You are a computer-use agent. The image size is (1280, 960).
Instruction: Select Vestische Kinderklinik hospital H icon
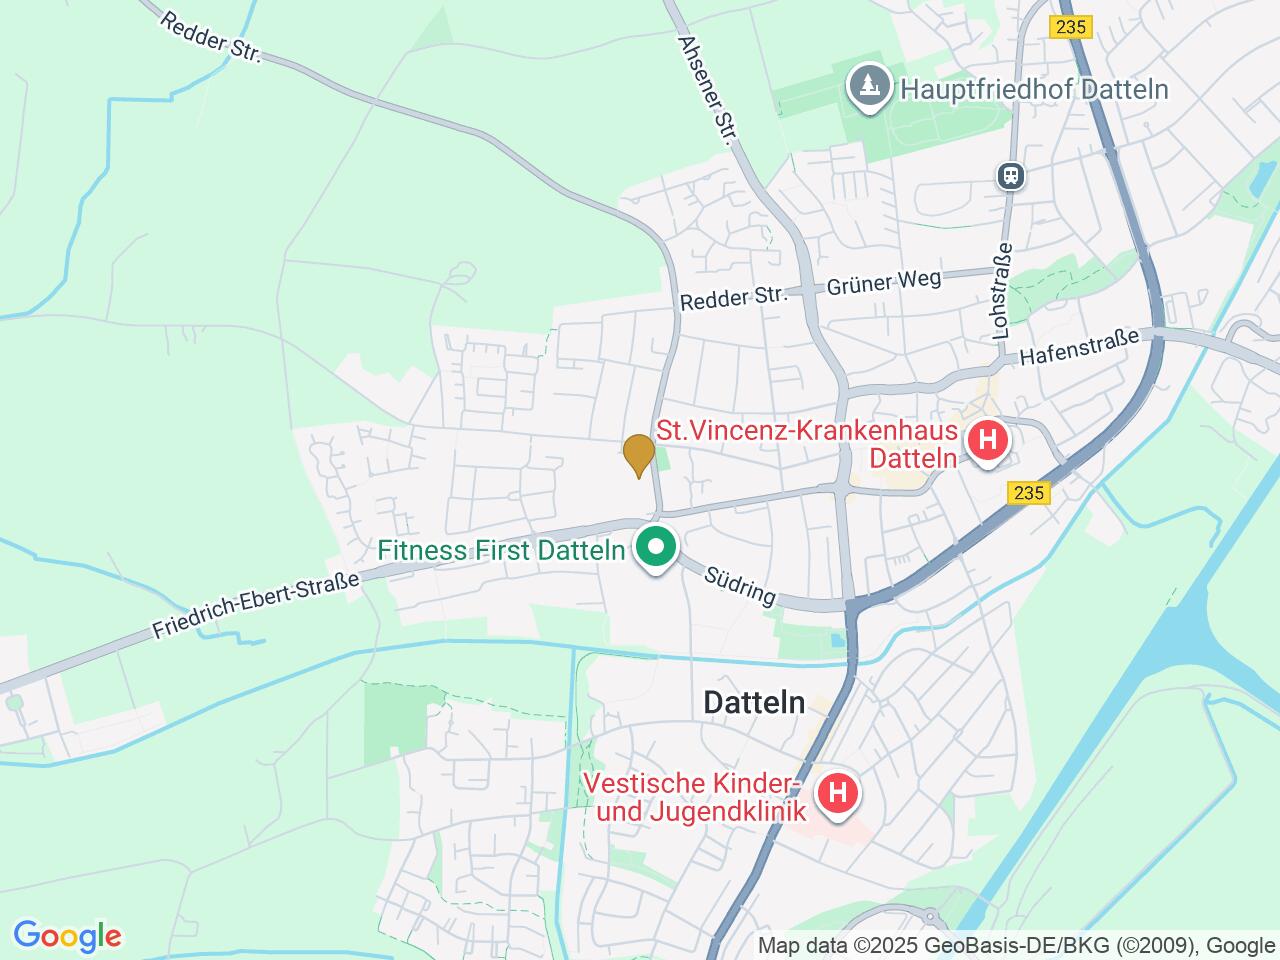click(x=838, y=794)
